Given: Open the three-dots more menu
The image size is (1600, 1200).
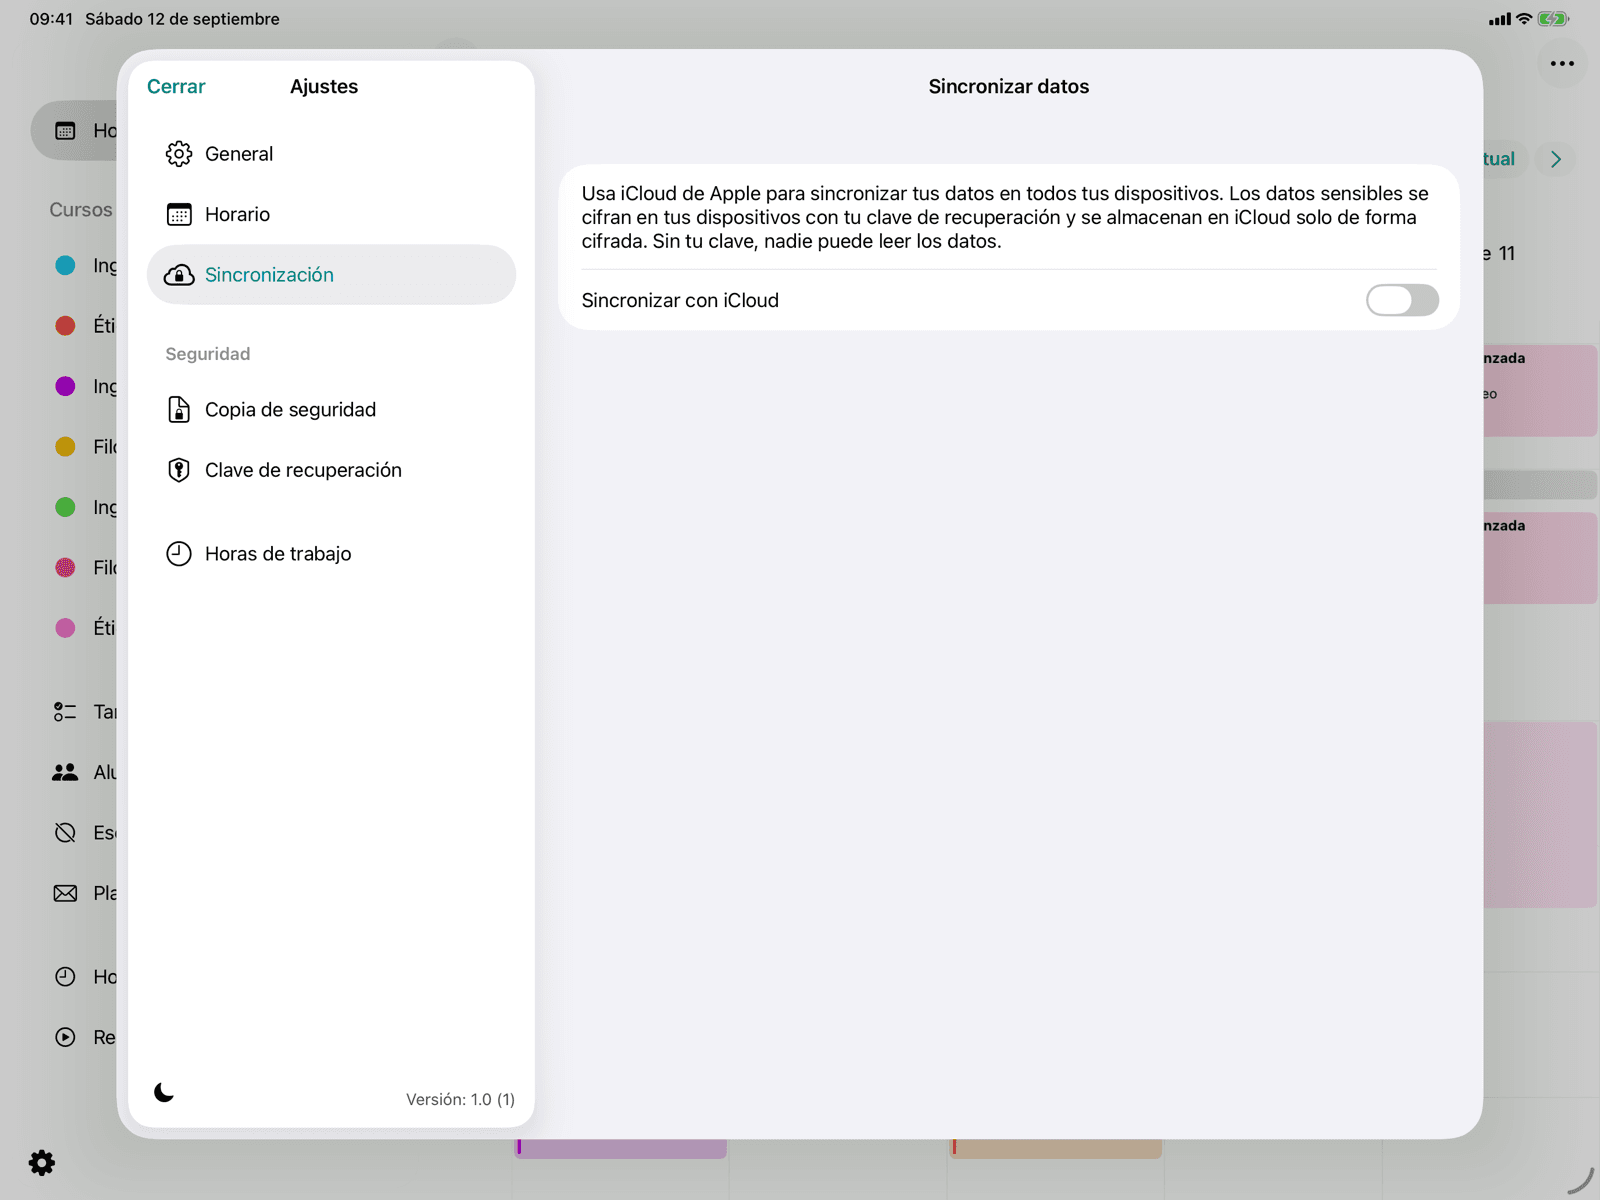Looking at the screenshot, I should point(1562,63).
